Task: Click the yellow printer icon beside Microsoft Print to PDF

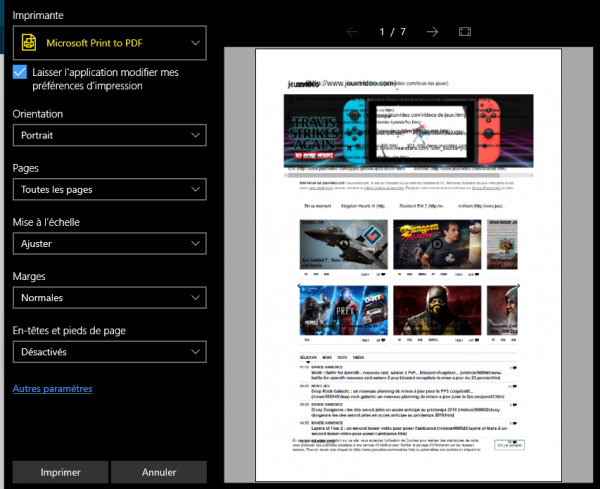Action: coord(29,42)
